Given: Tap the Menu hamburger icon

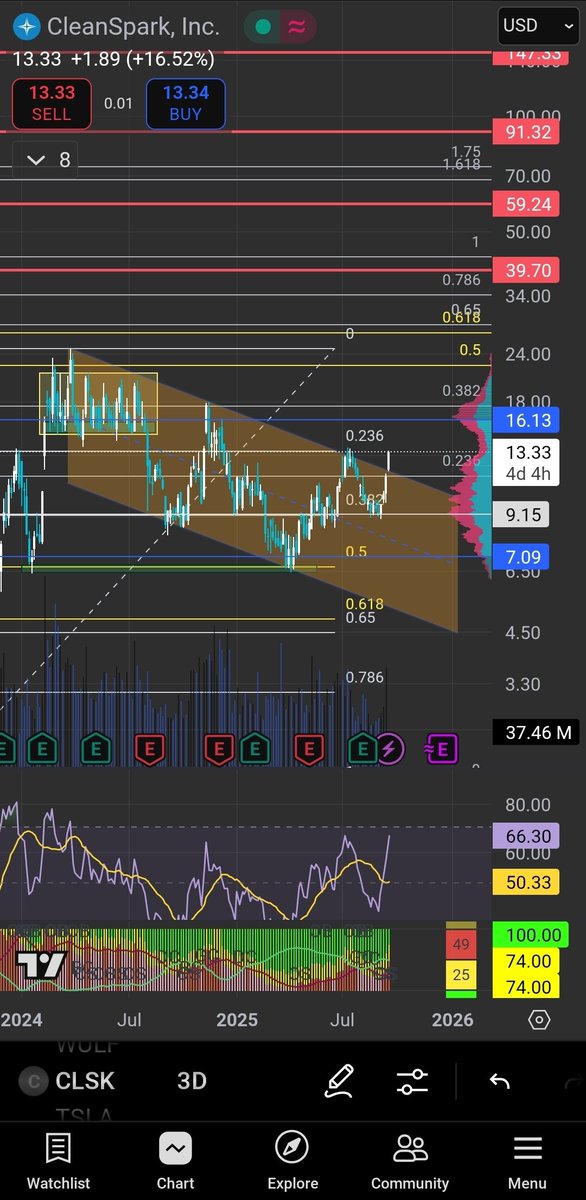Looking at the screenshot, I should point(527,1148).
